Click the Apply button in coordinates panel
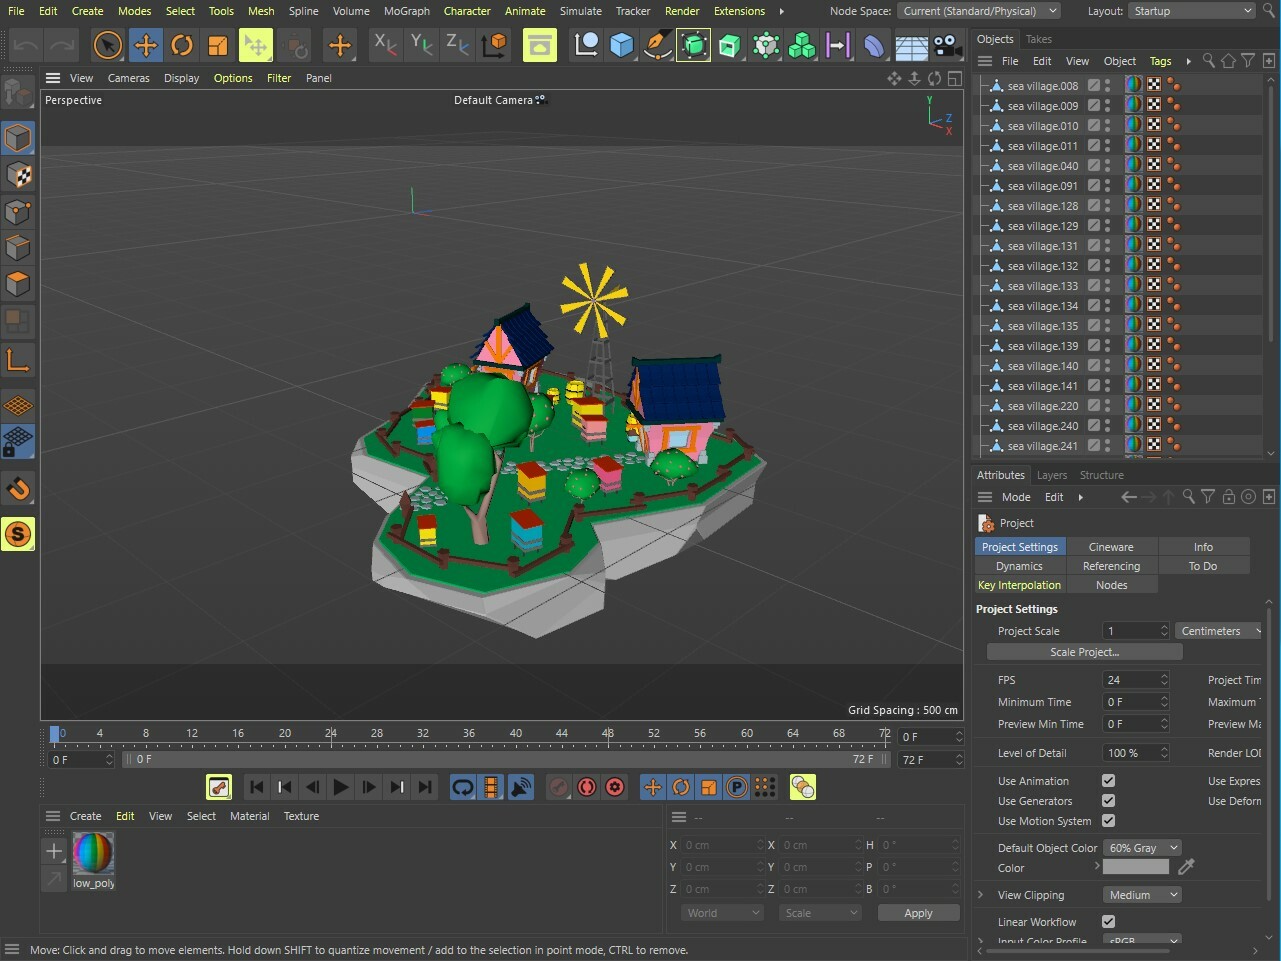 click(x=917, y=913)
